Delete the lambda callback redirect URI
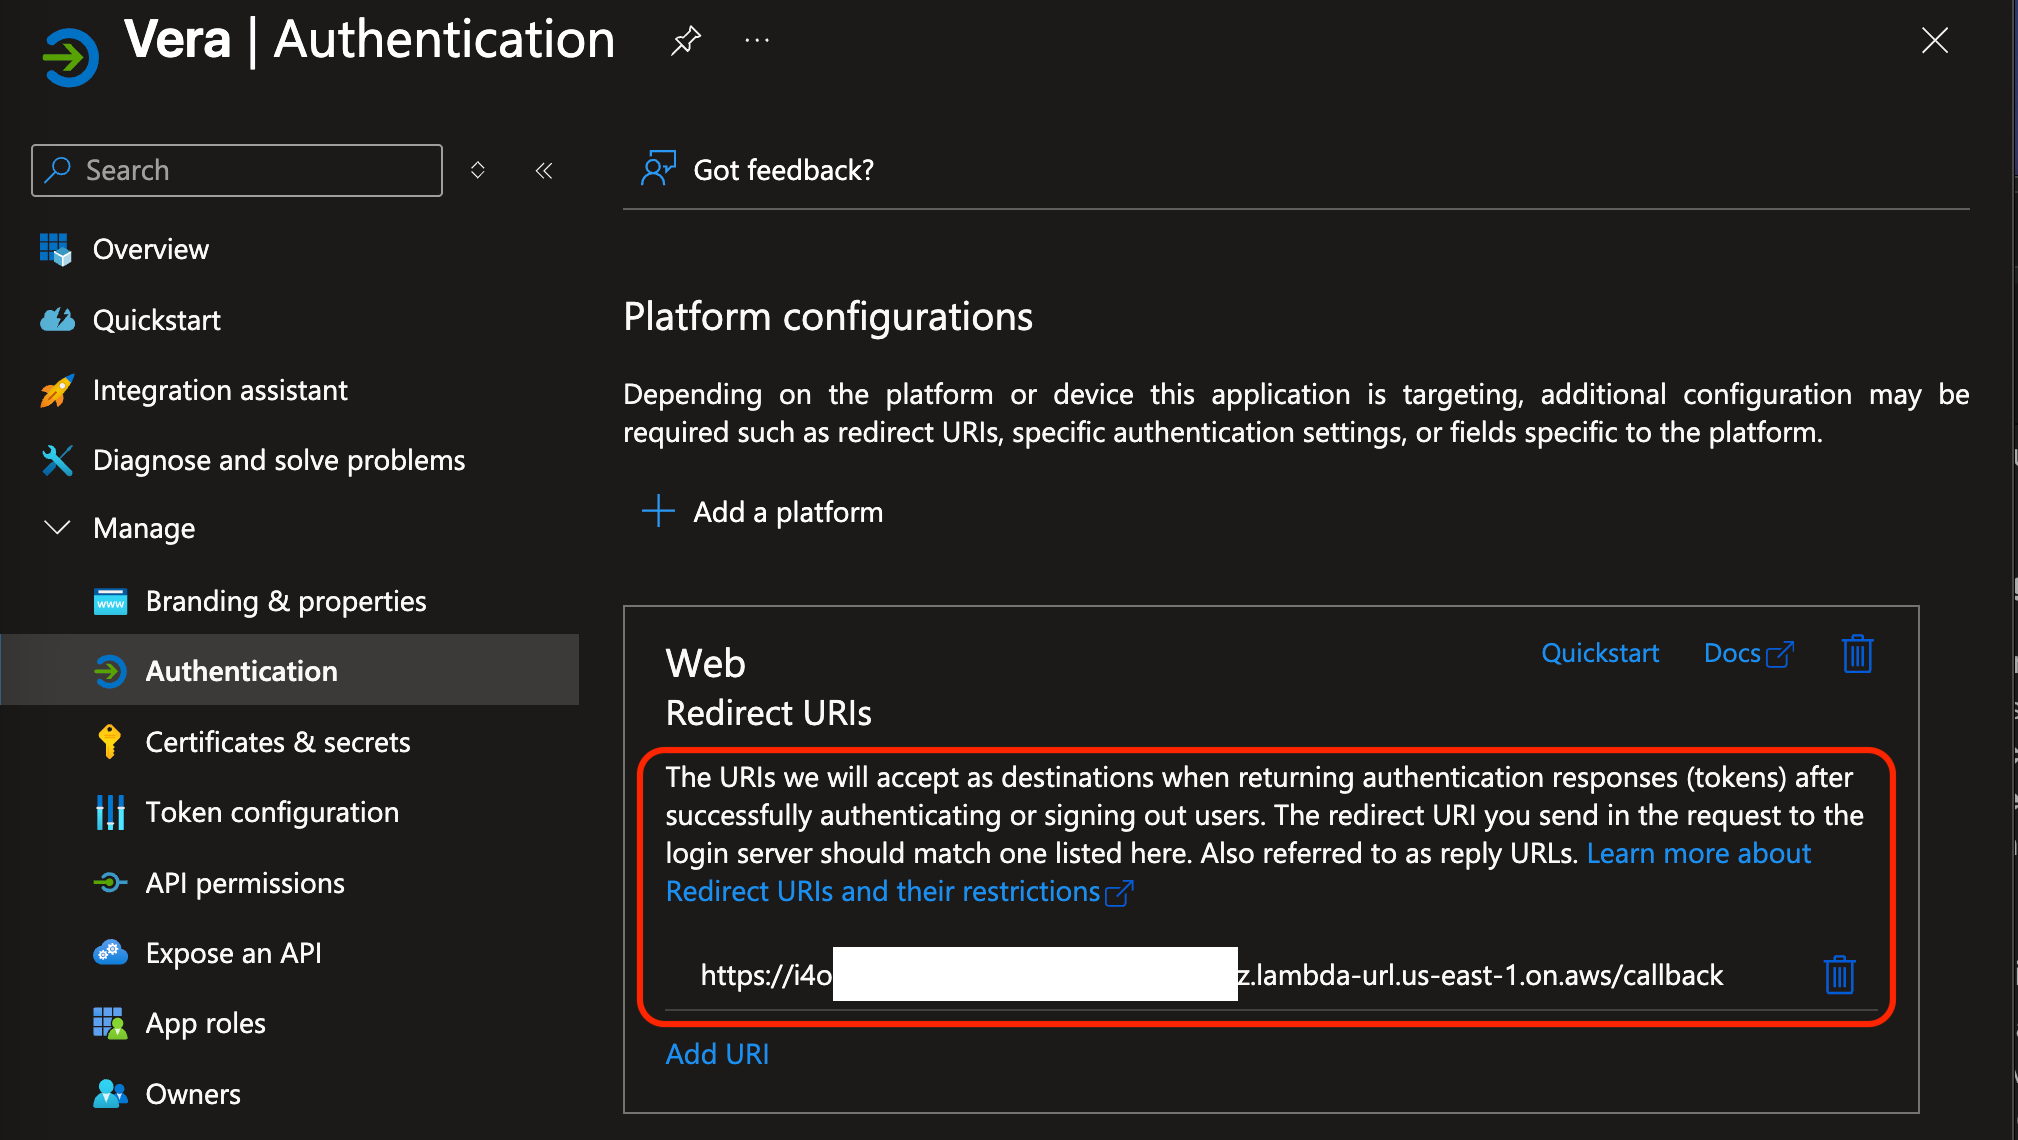 pyautogui.click(x=1839, y=975)
